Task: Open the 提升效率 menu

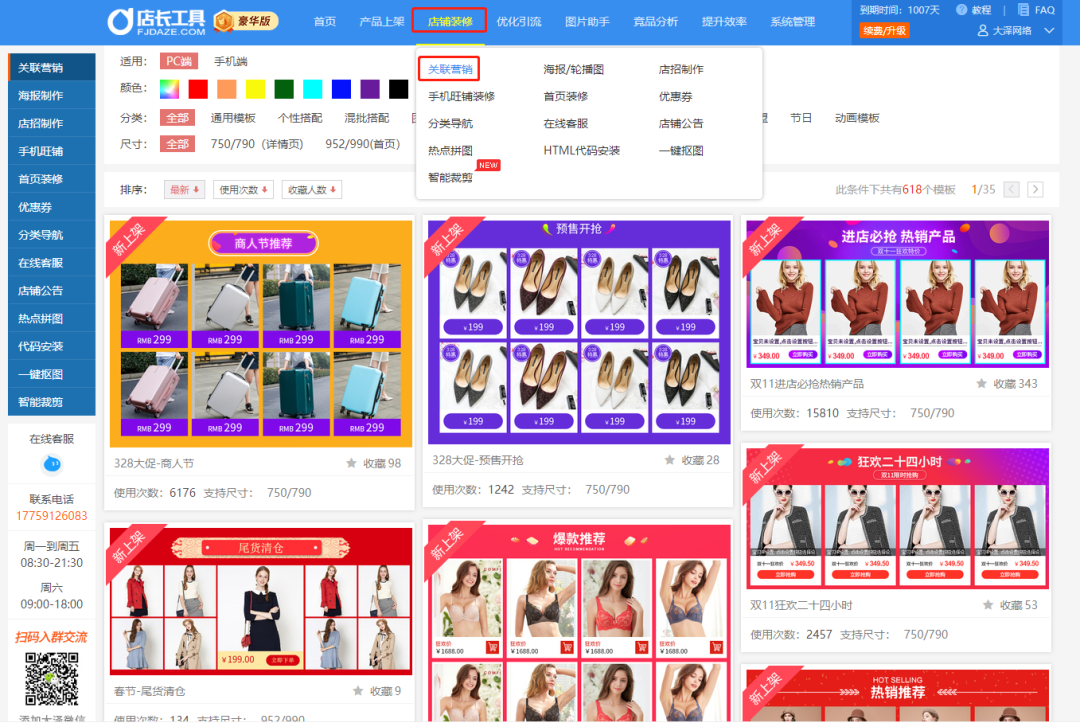Action: click(724, 21)
